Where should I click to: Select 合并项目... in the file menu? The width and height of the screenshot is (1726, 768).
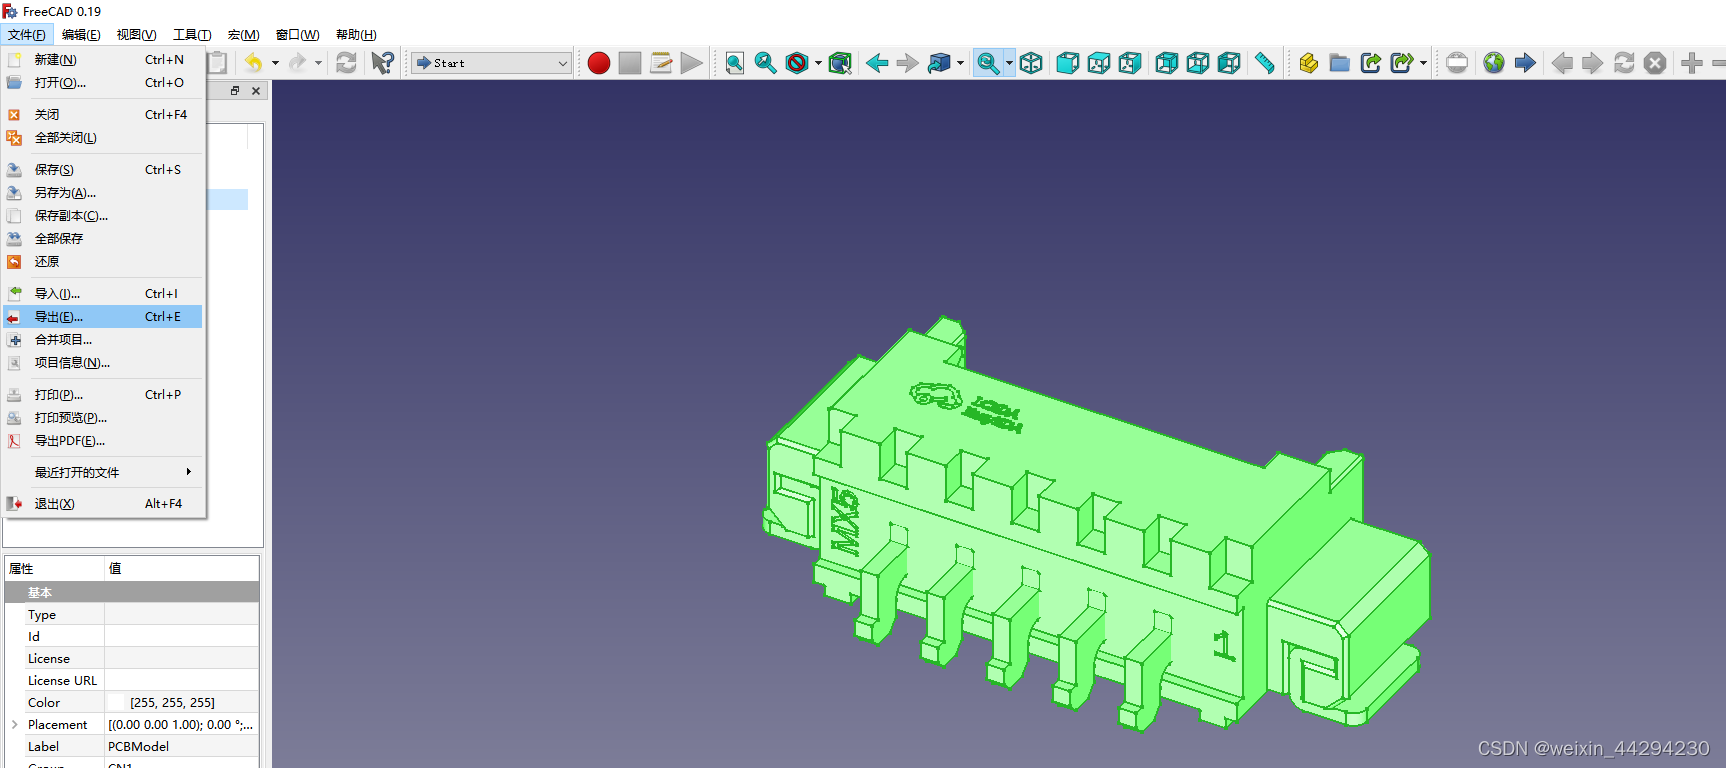(104, 339)
